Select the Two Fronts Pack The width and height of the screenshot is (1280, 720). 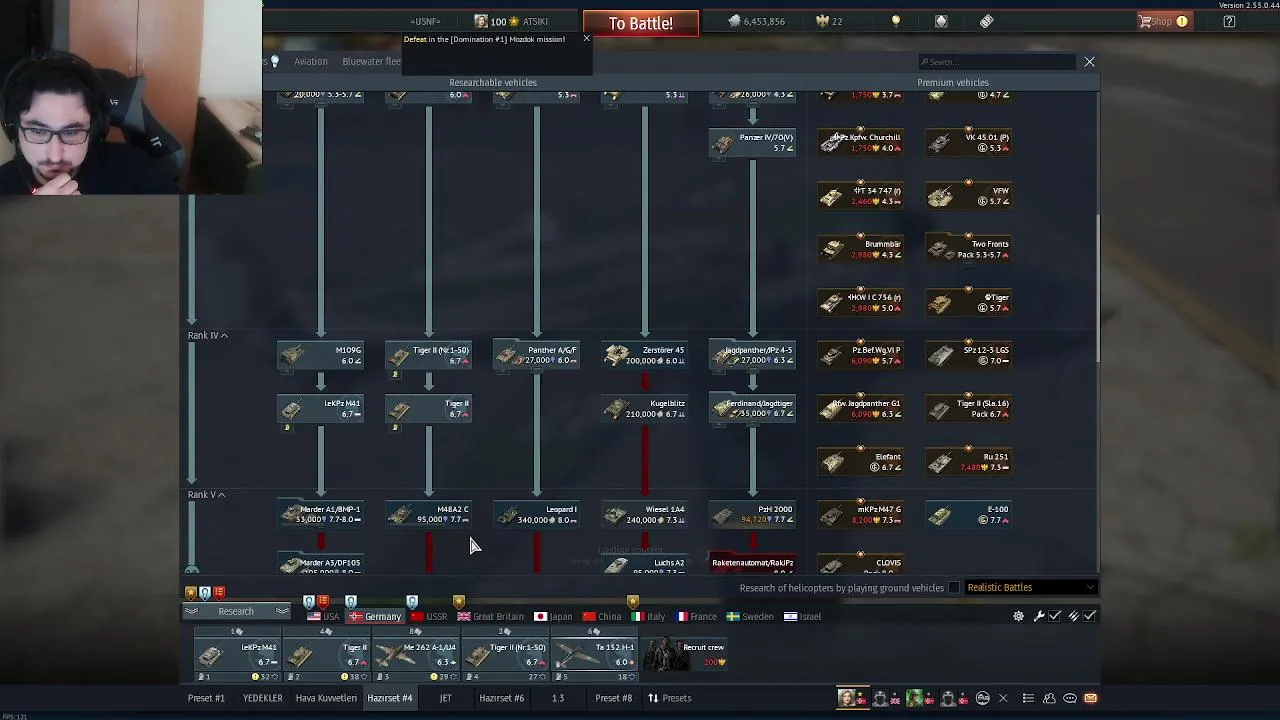(x=969, y=249)
